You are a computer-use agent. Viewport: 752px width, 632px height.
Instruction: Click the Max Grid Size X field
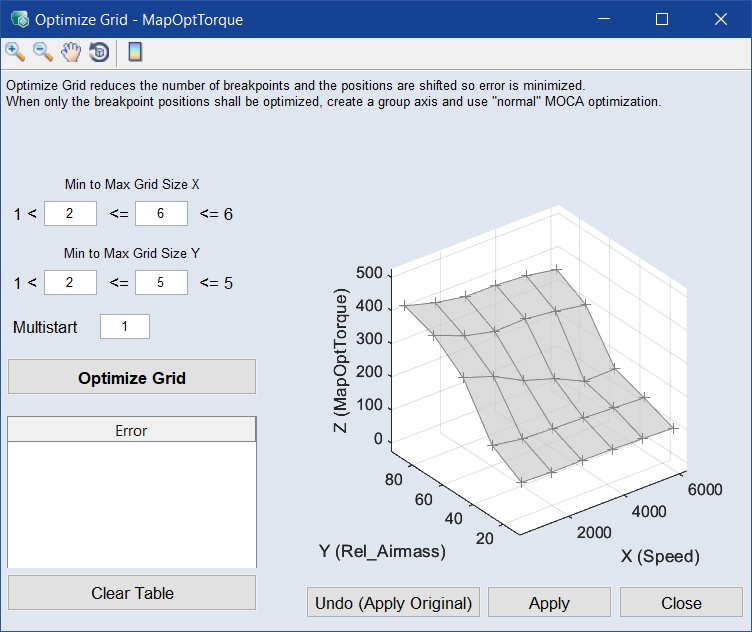(x=161, y=213)
